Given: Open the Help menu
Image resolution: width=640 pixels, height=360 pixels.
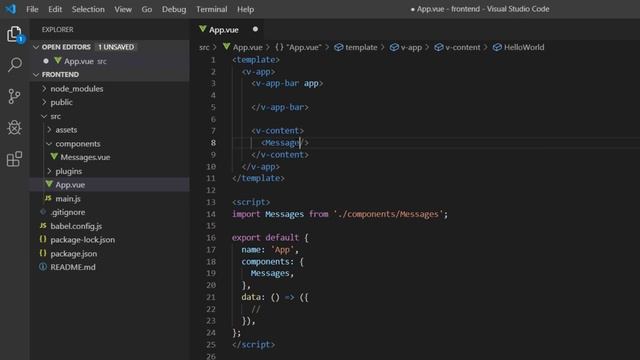Looking at the screenshot, I should [x=245, y=9].
